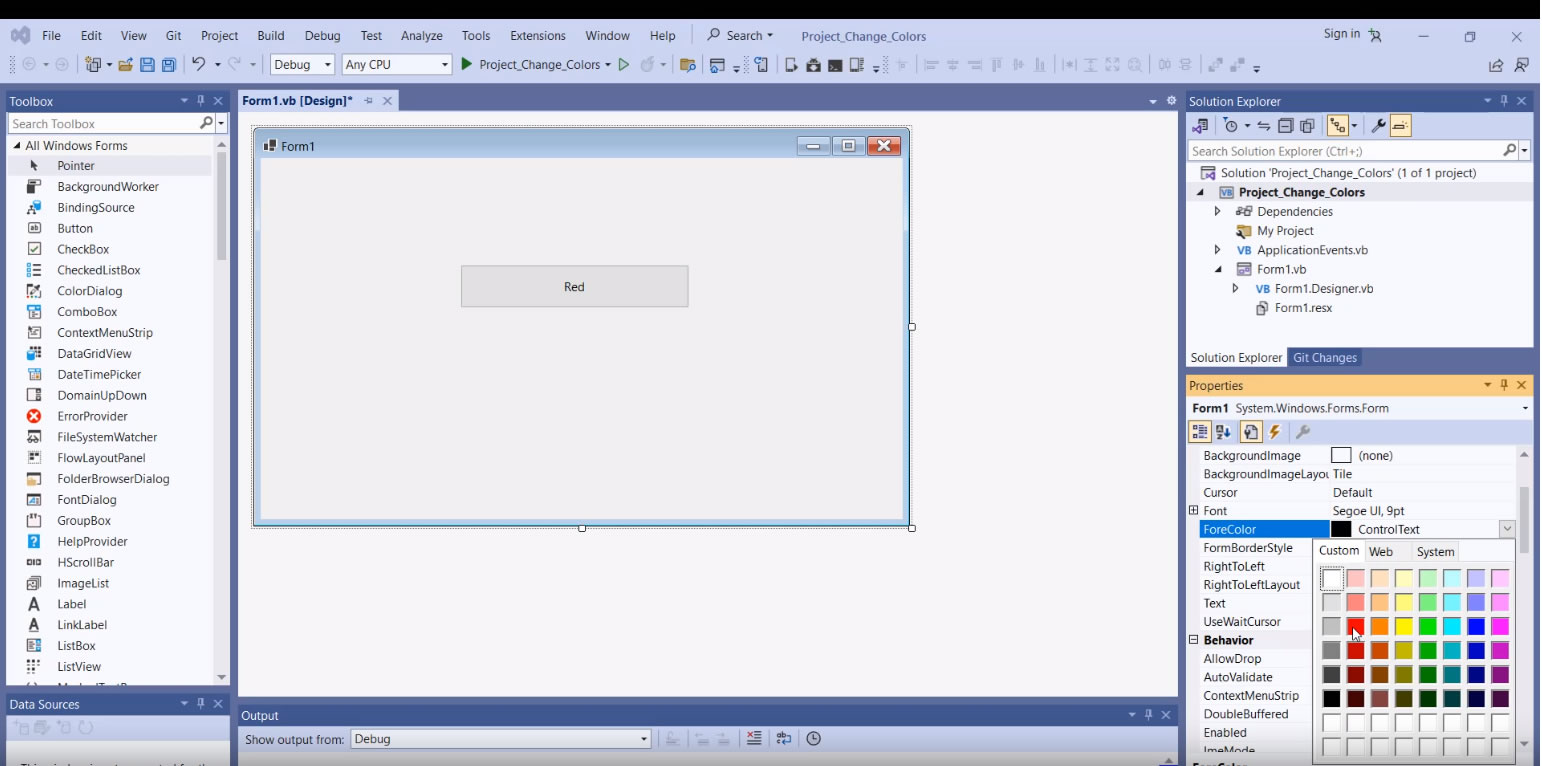
Task: Click the Search Toolbox input field
Action: 105,124
